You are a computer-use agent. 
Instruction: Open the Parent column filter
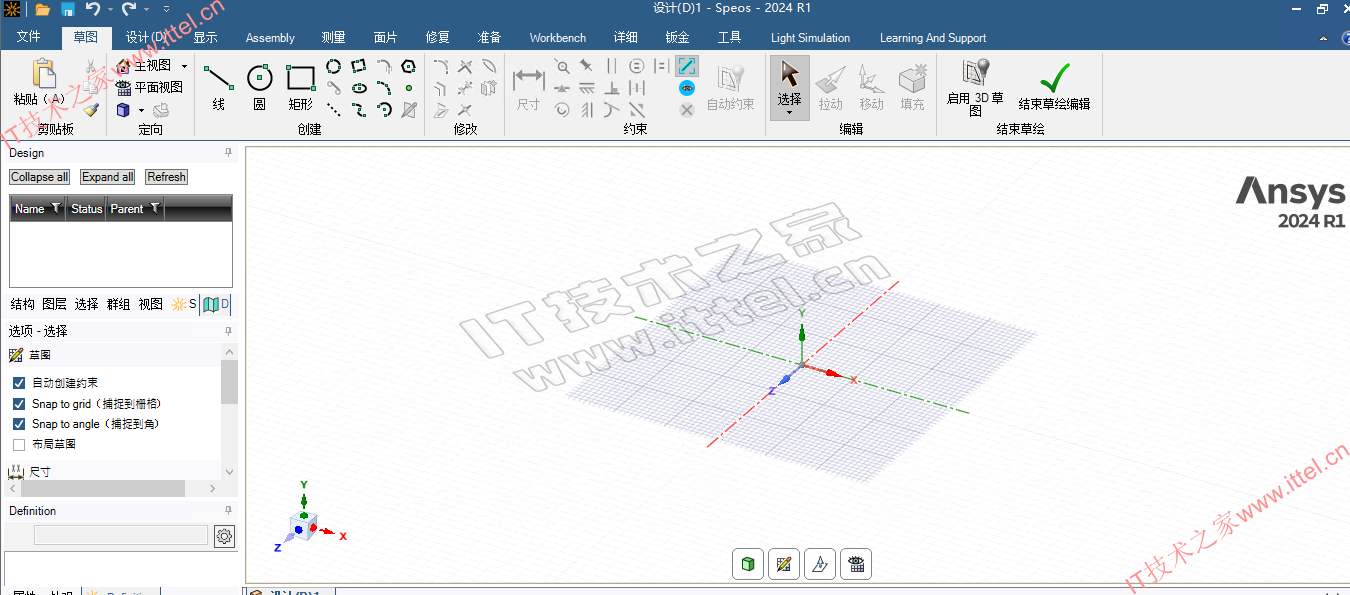(154, 208)
